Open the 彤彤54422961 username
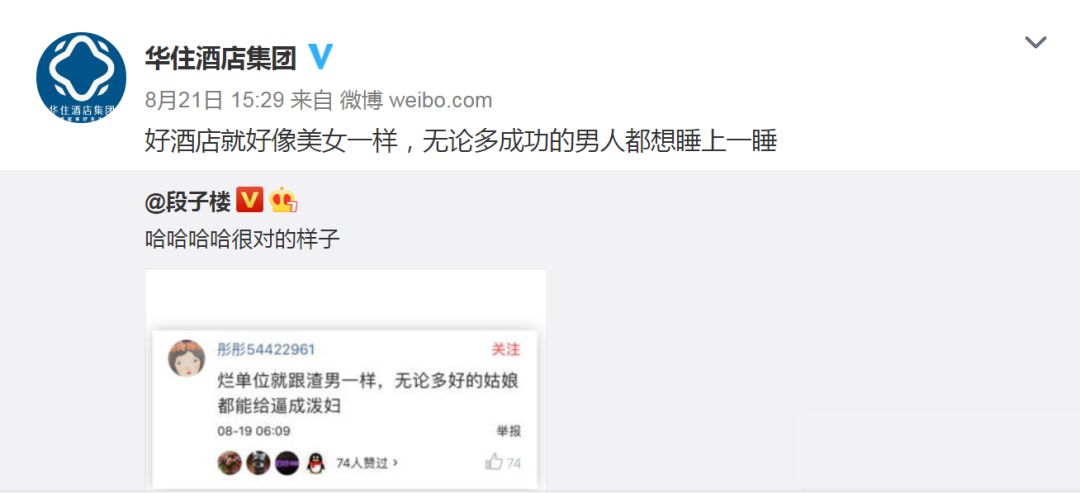Screen dimensions: 1080x493 266,350
